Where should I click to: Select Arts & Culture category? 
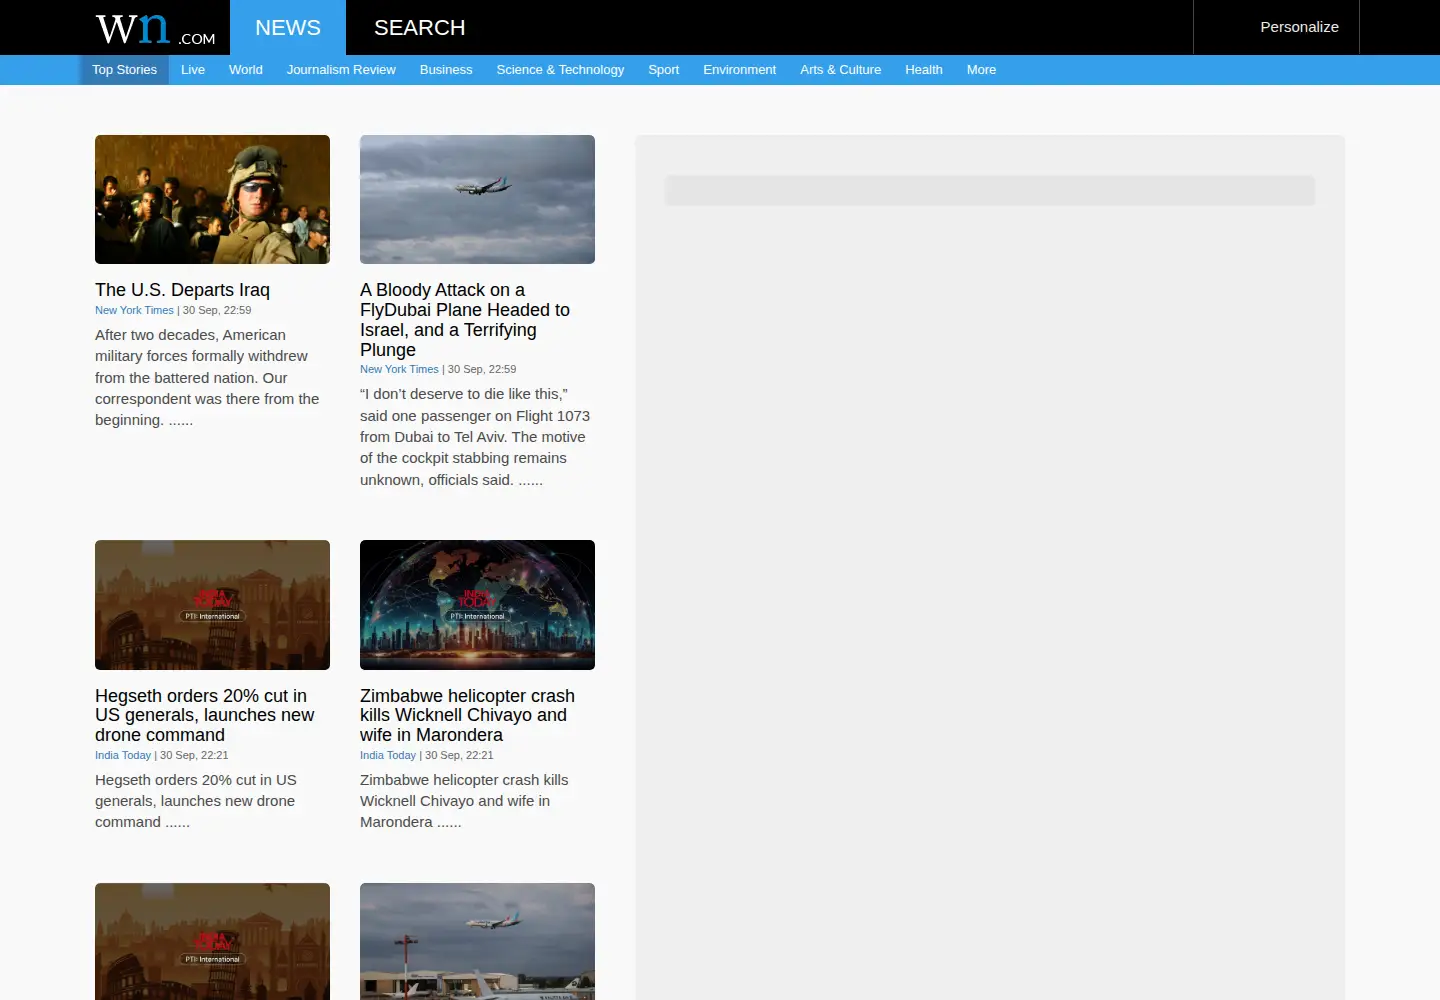click(x=840, y=70)
